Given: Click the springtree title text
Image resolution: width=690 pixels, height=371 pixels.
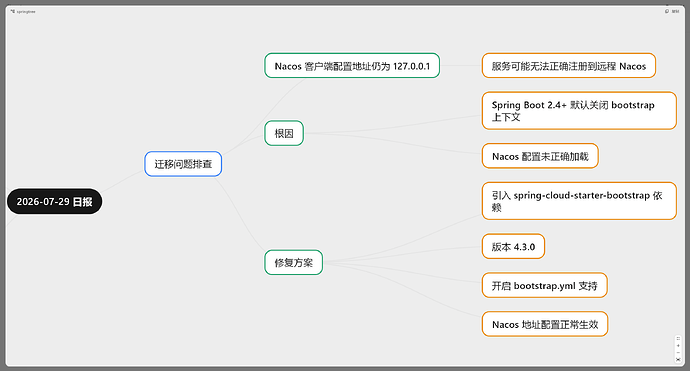Looking at the screenshot, I should (26, 11).
